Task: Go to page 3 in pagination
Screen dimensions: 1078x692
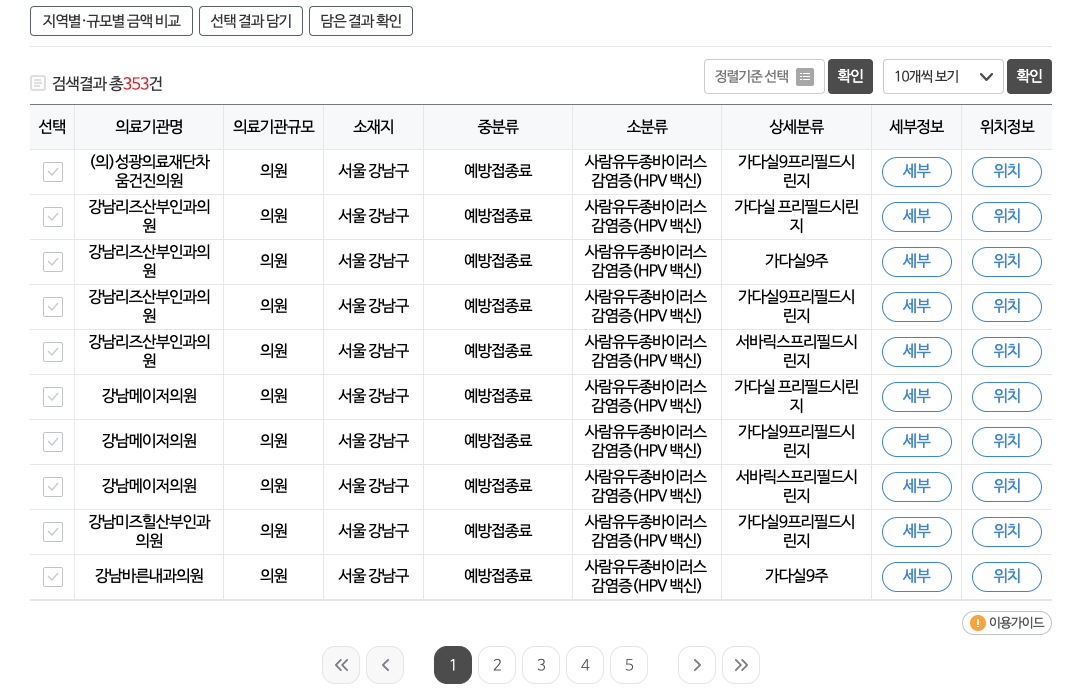Action: (x=540, y=664)
